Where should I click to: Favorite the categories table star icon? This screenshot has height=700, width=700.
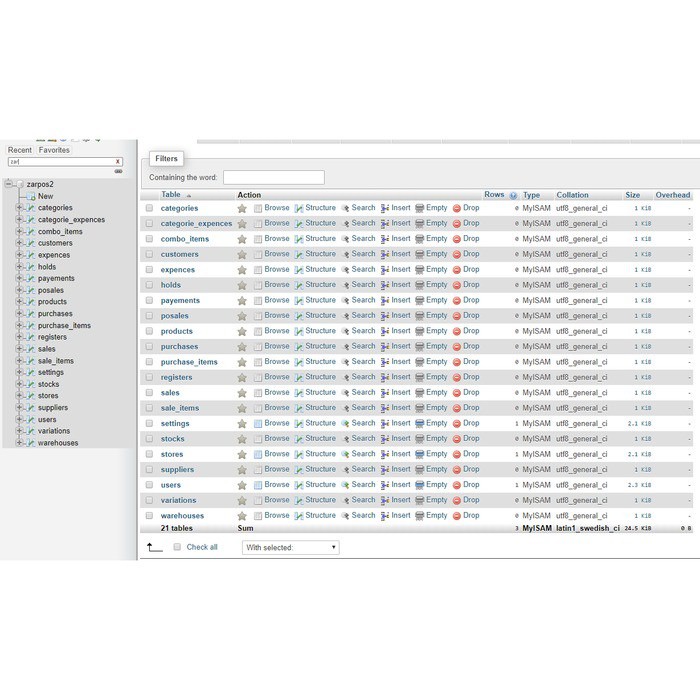(242, 208)
